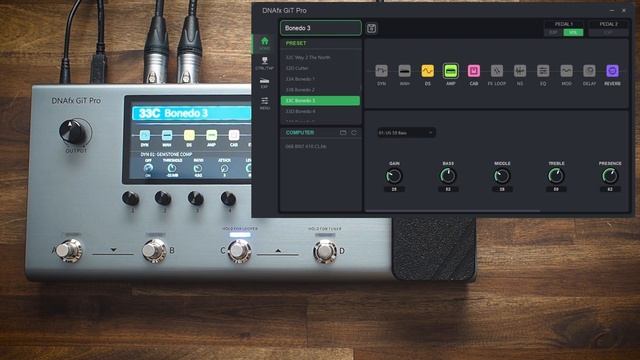Adjust the MIDDLE knob

point(502,176)
